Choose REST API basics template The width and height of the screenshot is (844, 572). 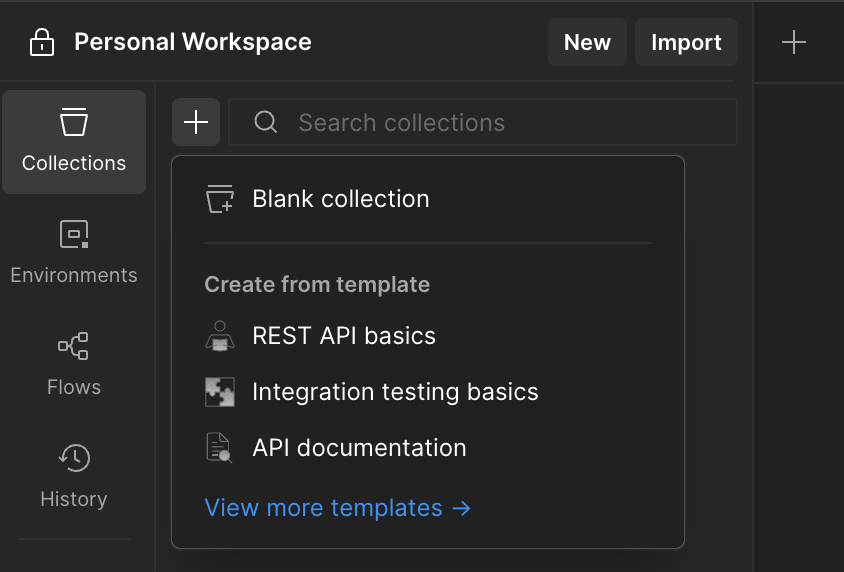[344, 335]
